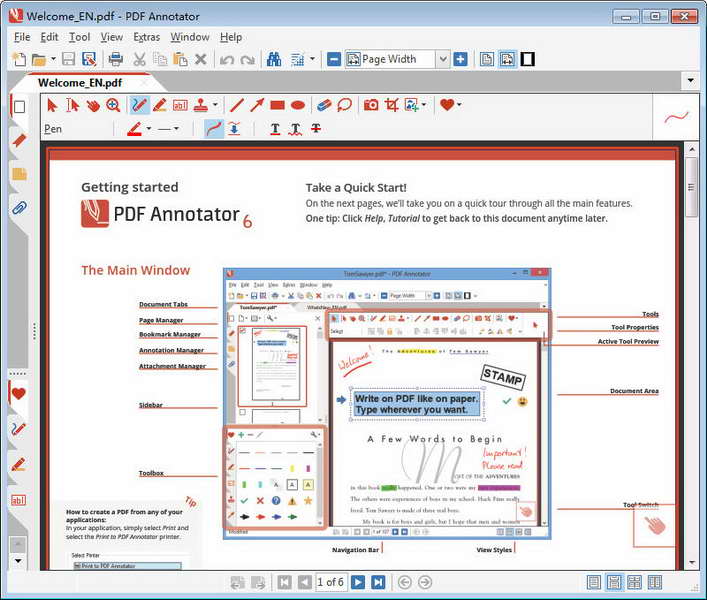Screen dimensions: 707x600
Task: Click the Cut scissors icon
Action: point(140,59)
